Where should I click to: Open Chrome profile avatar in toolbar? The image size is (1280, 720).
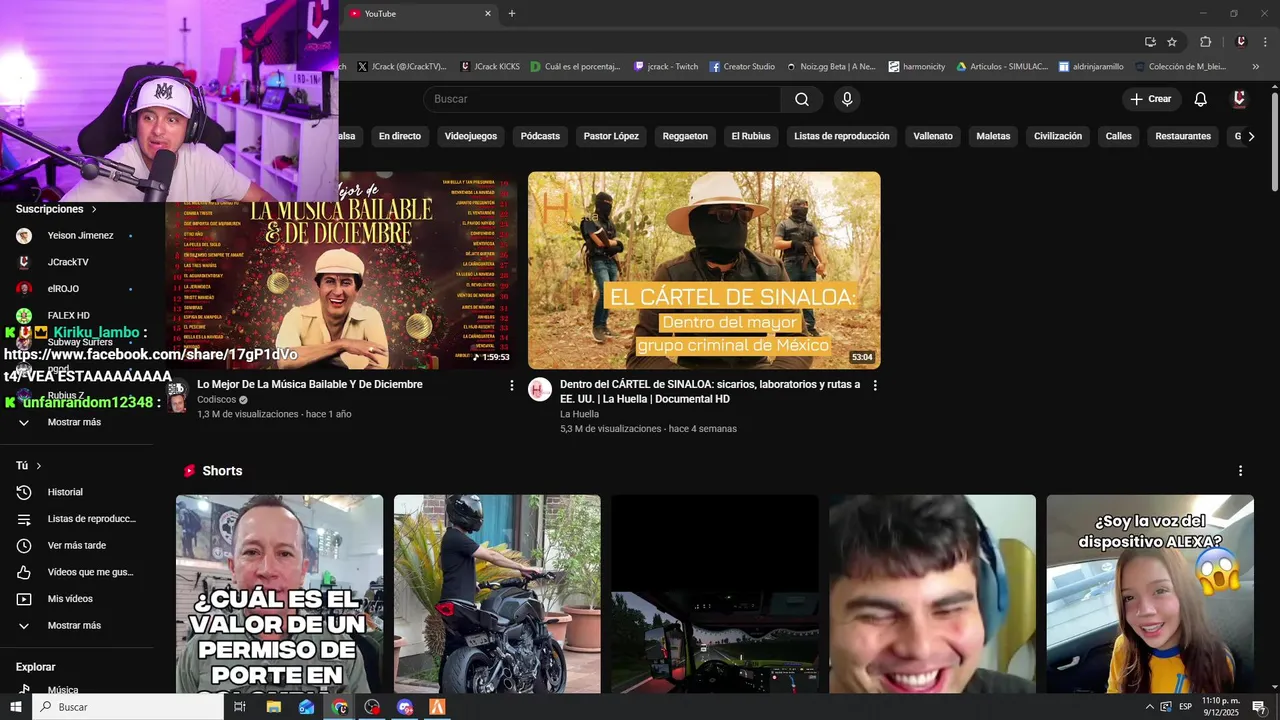tap(1241, 42)
